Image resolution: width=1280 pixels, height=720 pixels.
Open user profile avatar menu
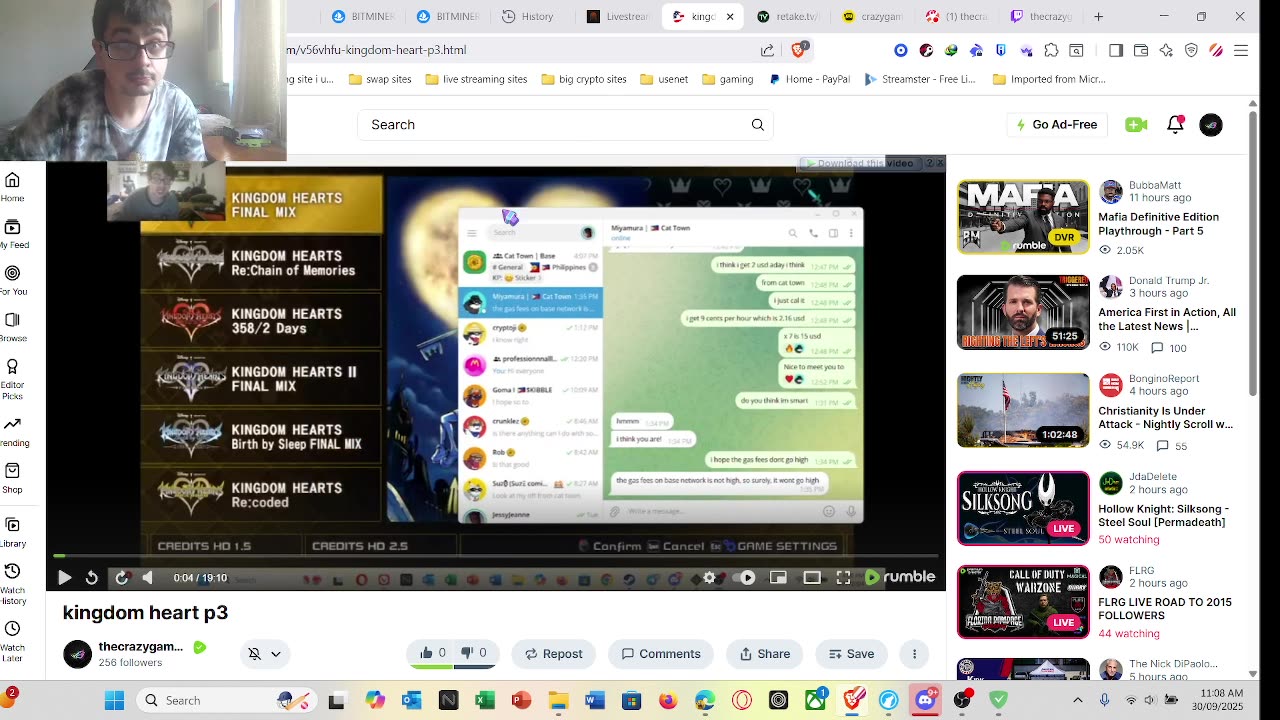click(x=1211, y=125)
